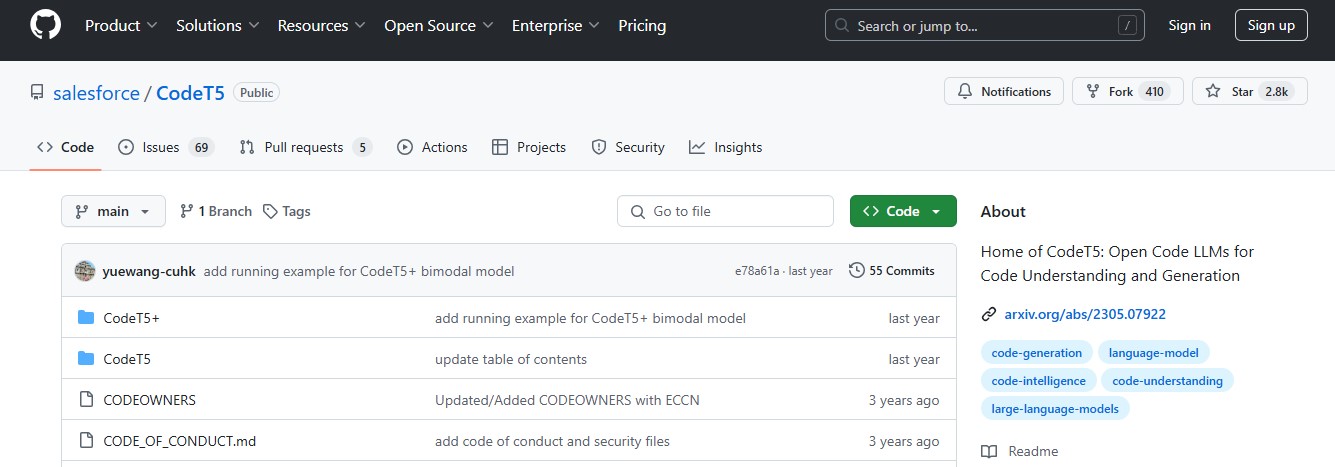
Task: Open the salesforce organization link
Action: [x=96, y=93]
